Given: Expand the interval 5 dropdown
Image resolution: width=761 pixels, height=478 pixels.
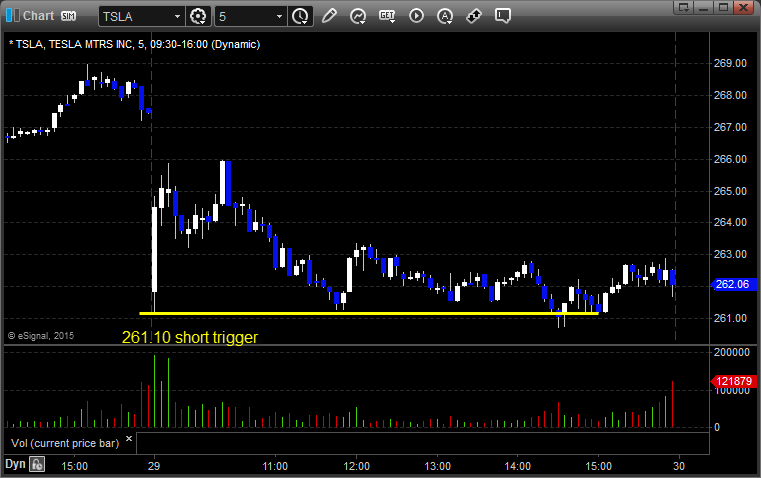Looking at the screenshot, I should pos(279,16).
